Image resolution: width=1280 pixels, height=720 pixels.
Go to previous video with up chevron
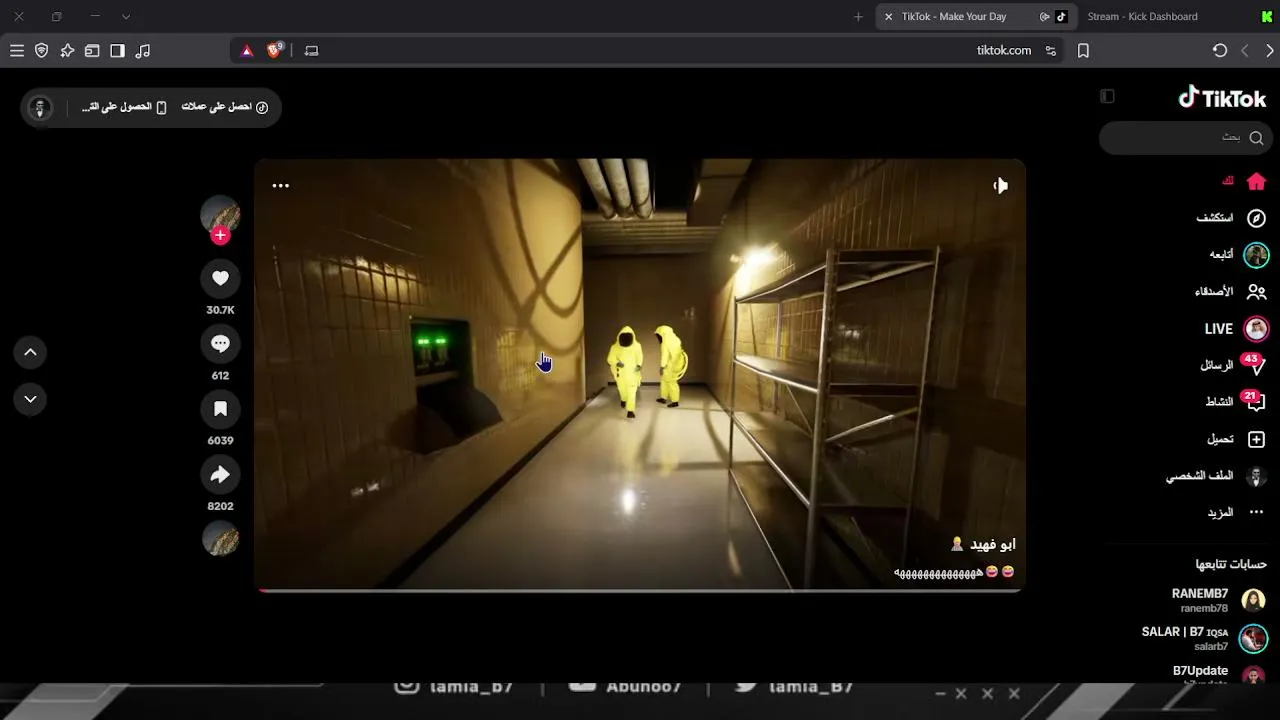click(x=30, y=352)
